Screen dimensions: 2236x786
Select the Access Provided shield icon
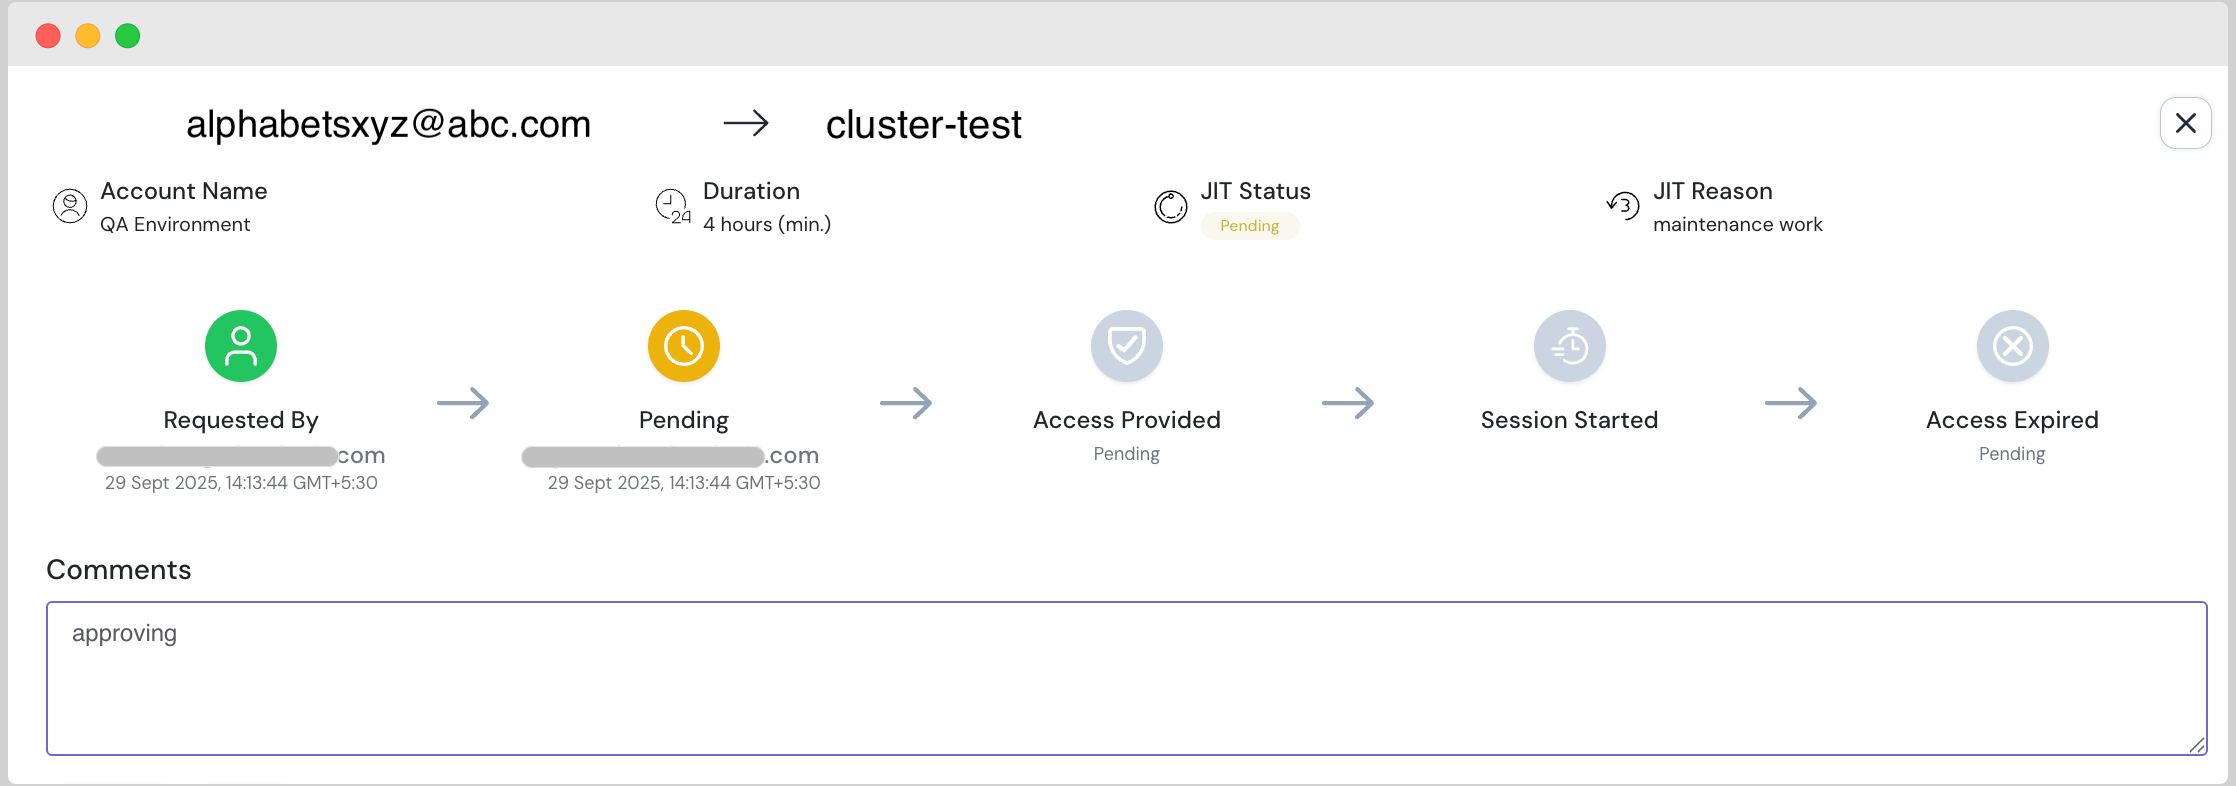coord(1127,346)
